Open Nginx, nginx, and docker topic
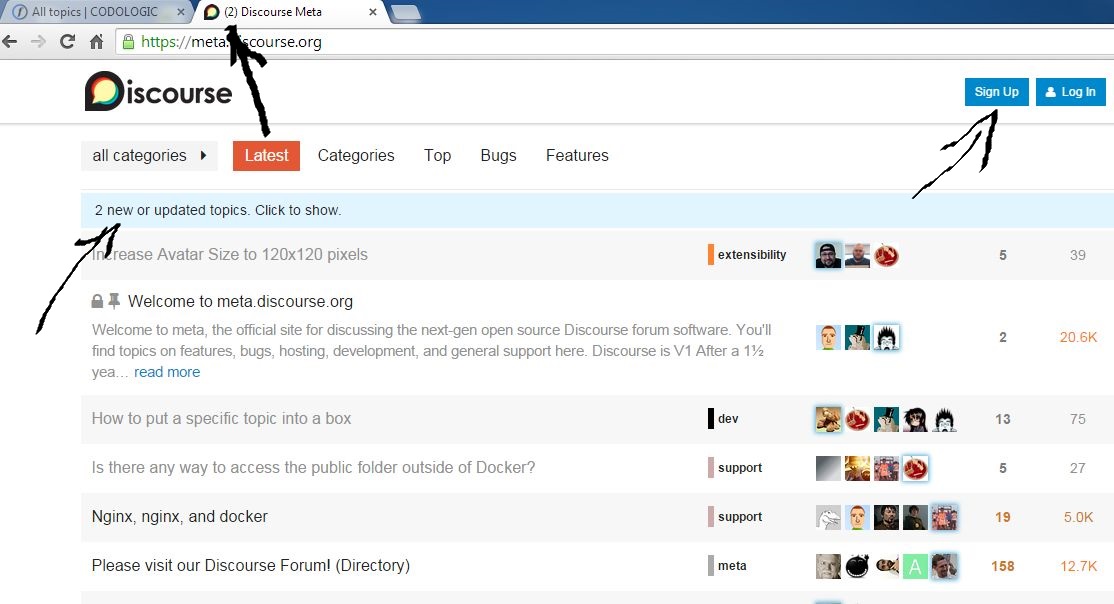This screenshot has width=1114, height=604. coord(180,517)
